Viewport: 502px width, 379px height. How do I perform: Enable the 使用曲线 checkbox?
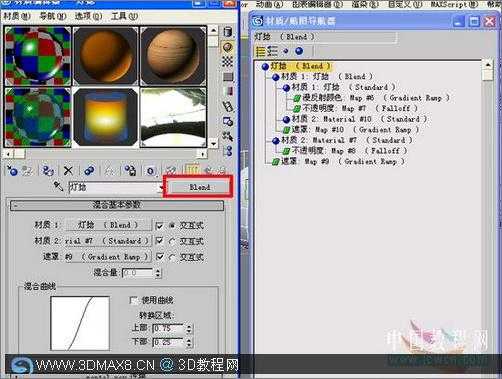tap(134, 300)
